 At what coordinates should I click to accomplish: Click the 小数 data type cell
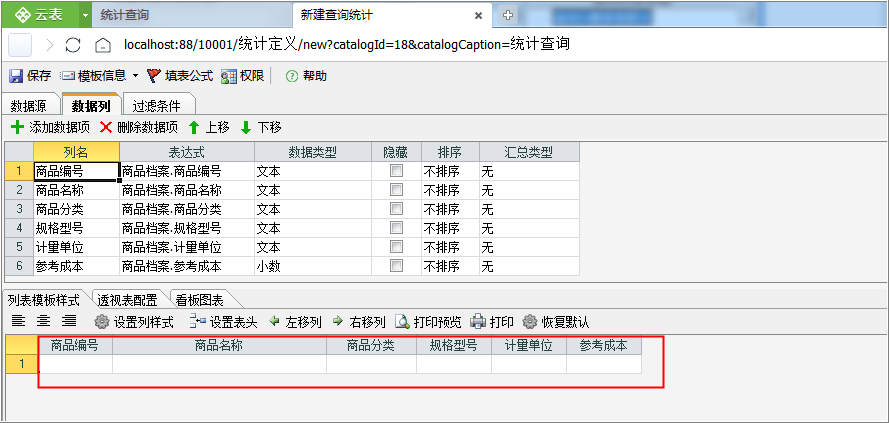click(x=313, y=266)
